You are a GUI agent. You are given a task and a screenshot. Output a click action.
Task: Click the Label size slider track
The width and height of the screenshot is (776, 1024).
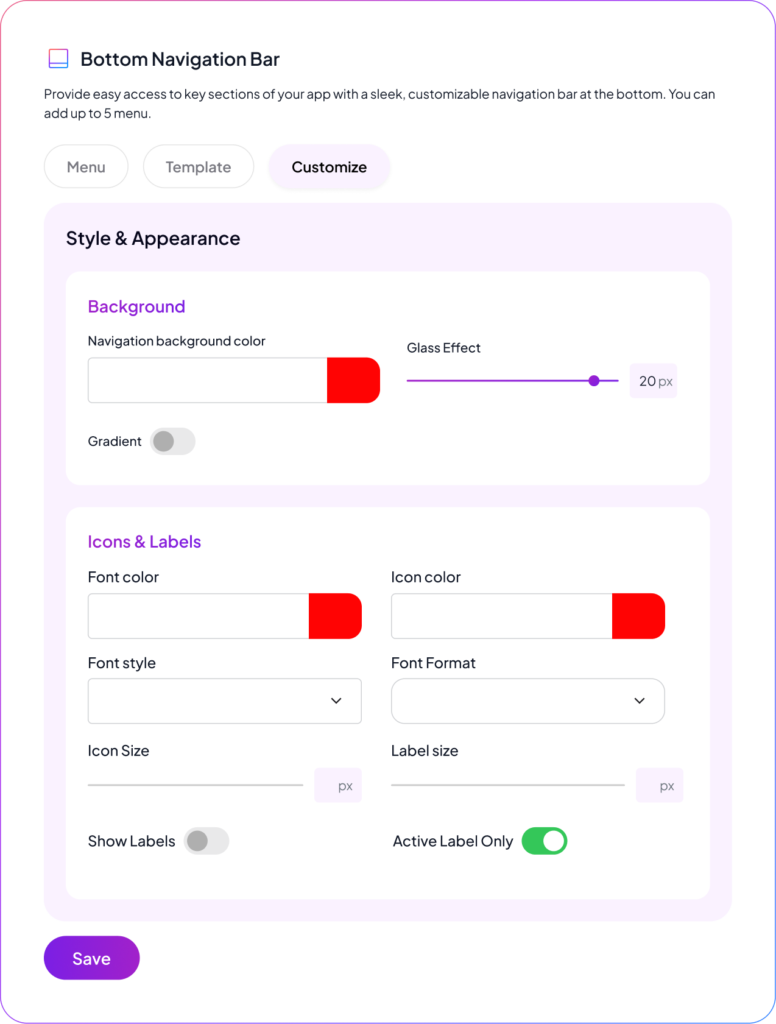coord(507,785)
